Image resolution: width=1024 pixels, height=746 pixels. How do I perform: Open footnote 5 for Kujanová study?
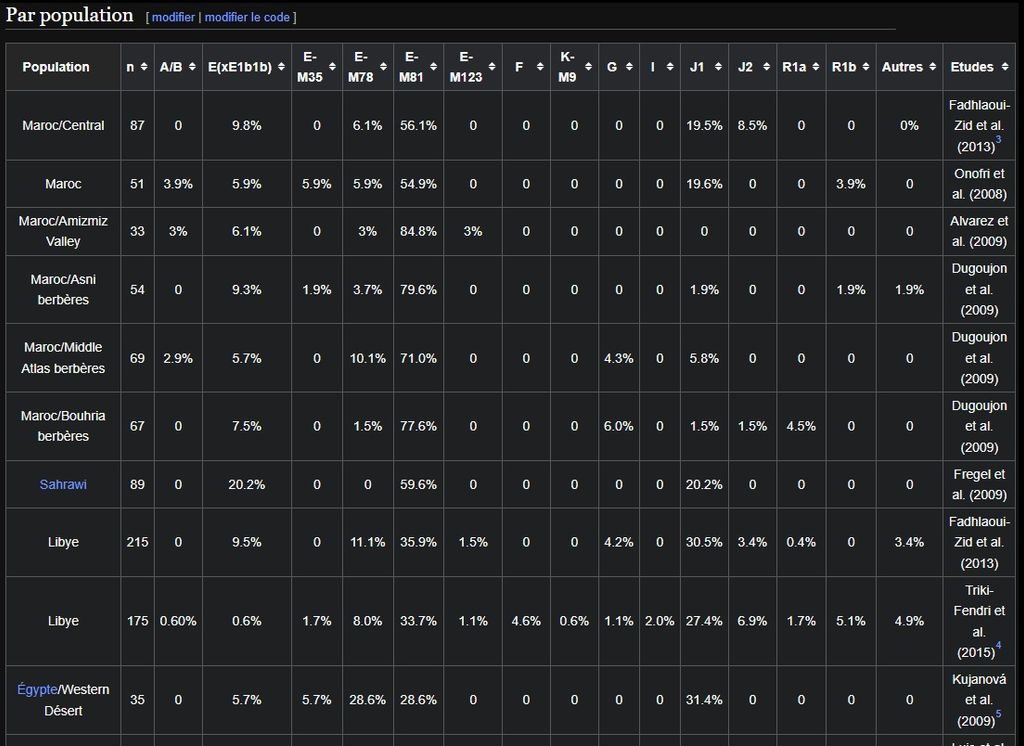(998, 714)
